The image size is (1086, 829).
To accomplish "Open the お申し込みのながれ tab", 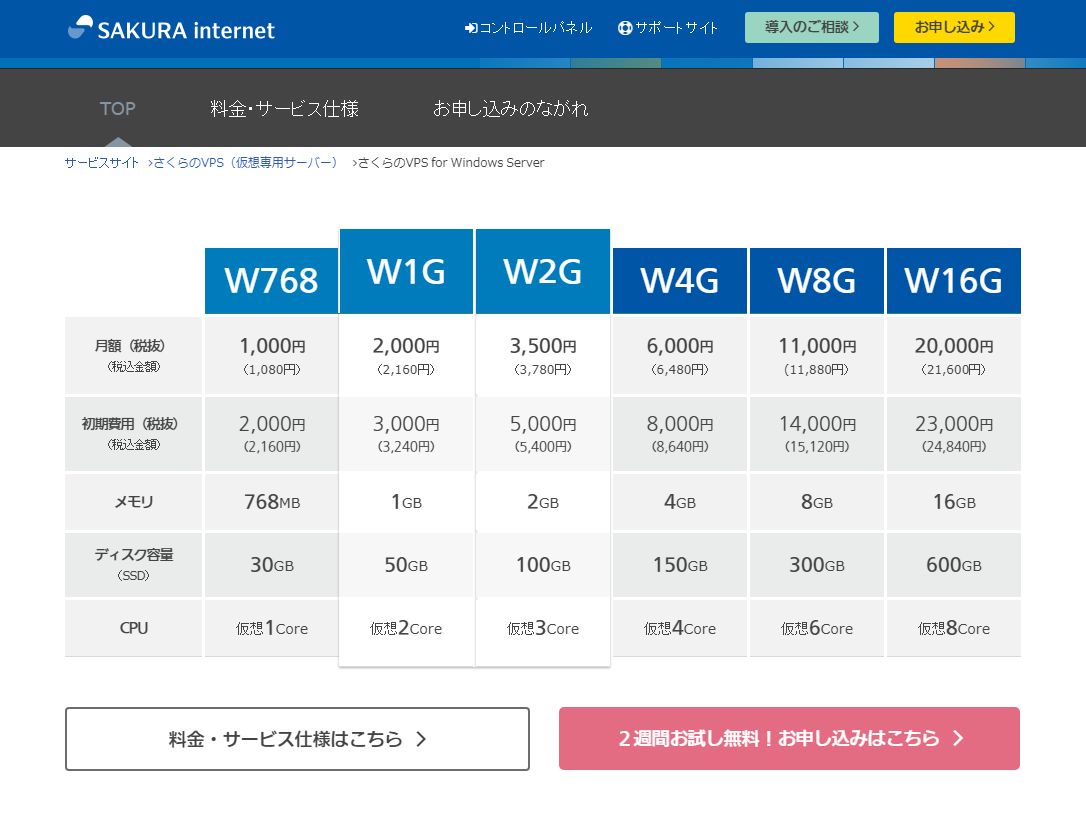I will (x=511, y=108).
